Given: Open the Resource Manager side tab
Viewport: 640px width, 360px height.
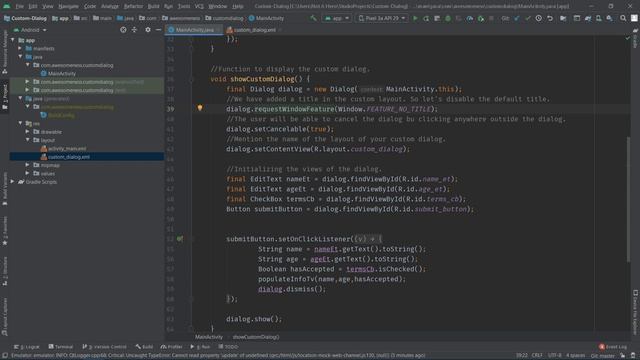Looking at the screenshot, I should tap(5, 51).
